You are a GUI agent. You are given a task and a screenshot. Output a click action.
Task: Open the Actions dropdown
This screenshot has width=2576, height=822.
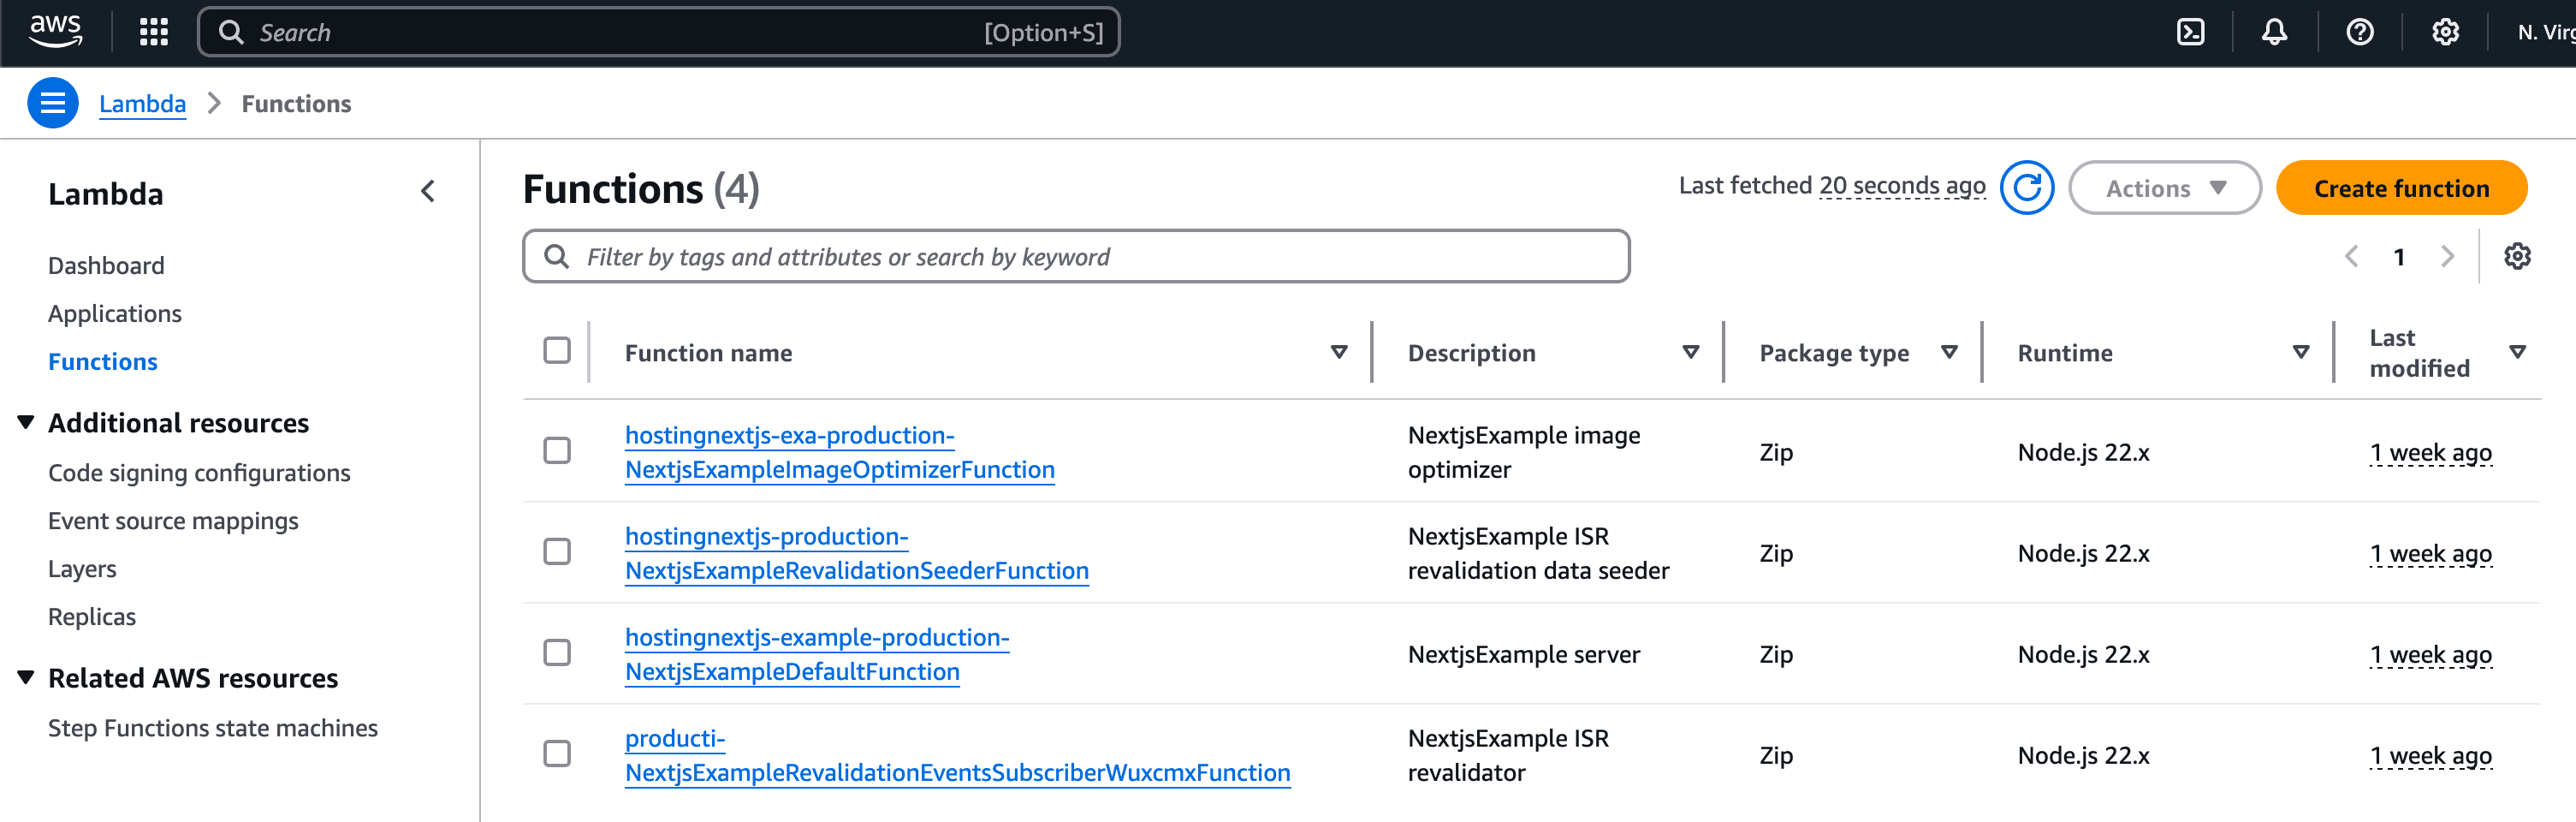tap(2164, 188)
